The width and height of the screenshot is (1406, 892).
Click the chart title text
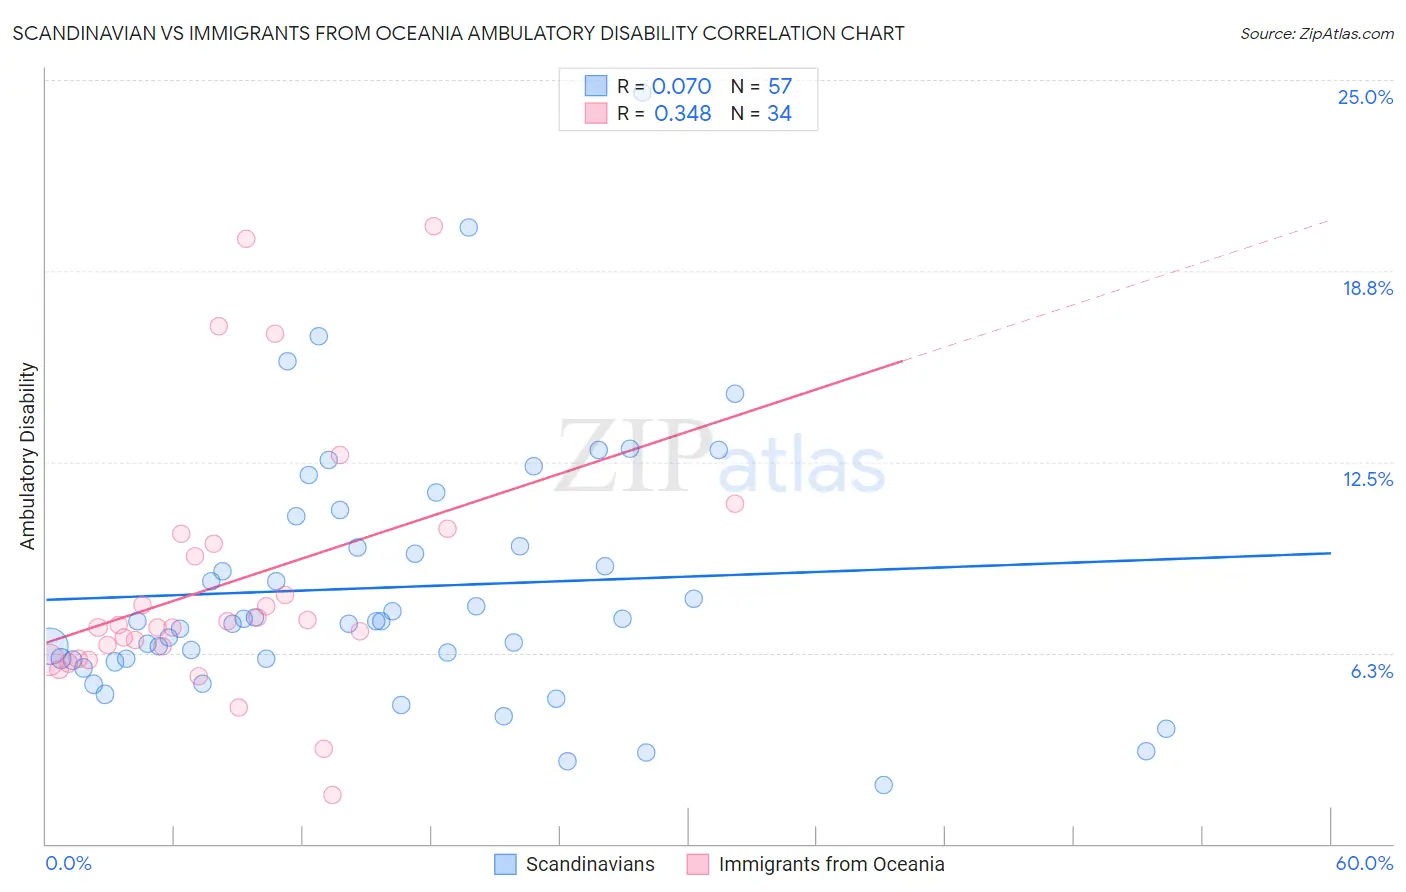(x=458, y=33)
